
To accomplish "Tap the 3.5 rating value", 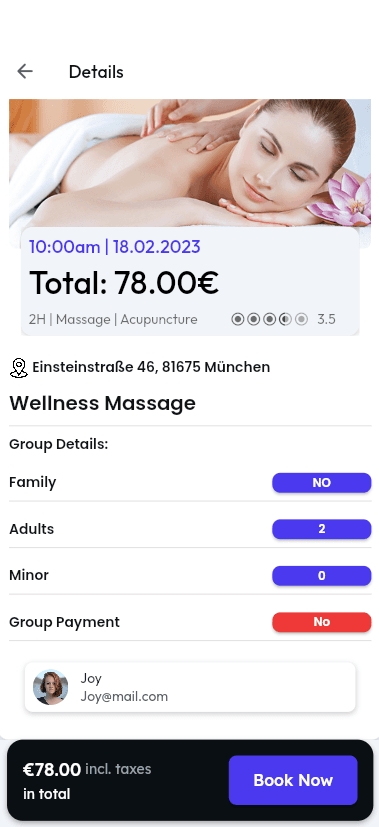I will click(x=326, y=319).
